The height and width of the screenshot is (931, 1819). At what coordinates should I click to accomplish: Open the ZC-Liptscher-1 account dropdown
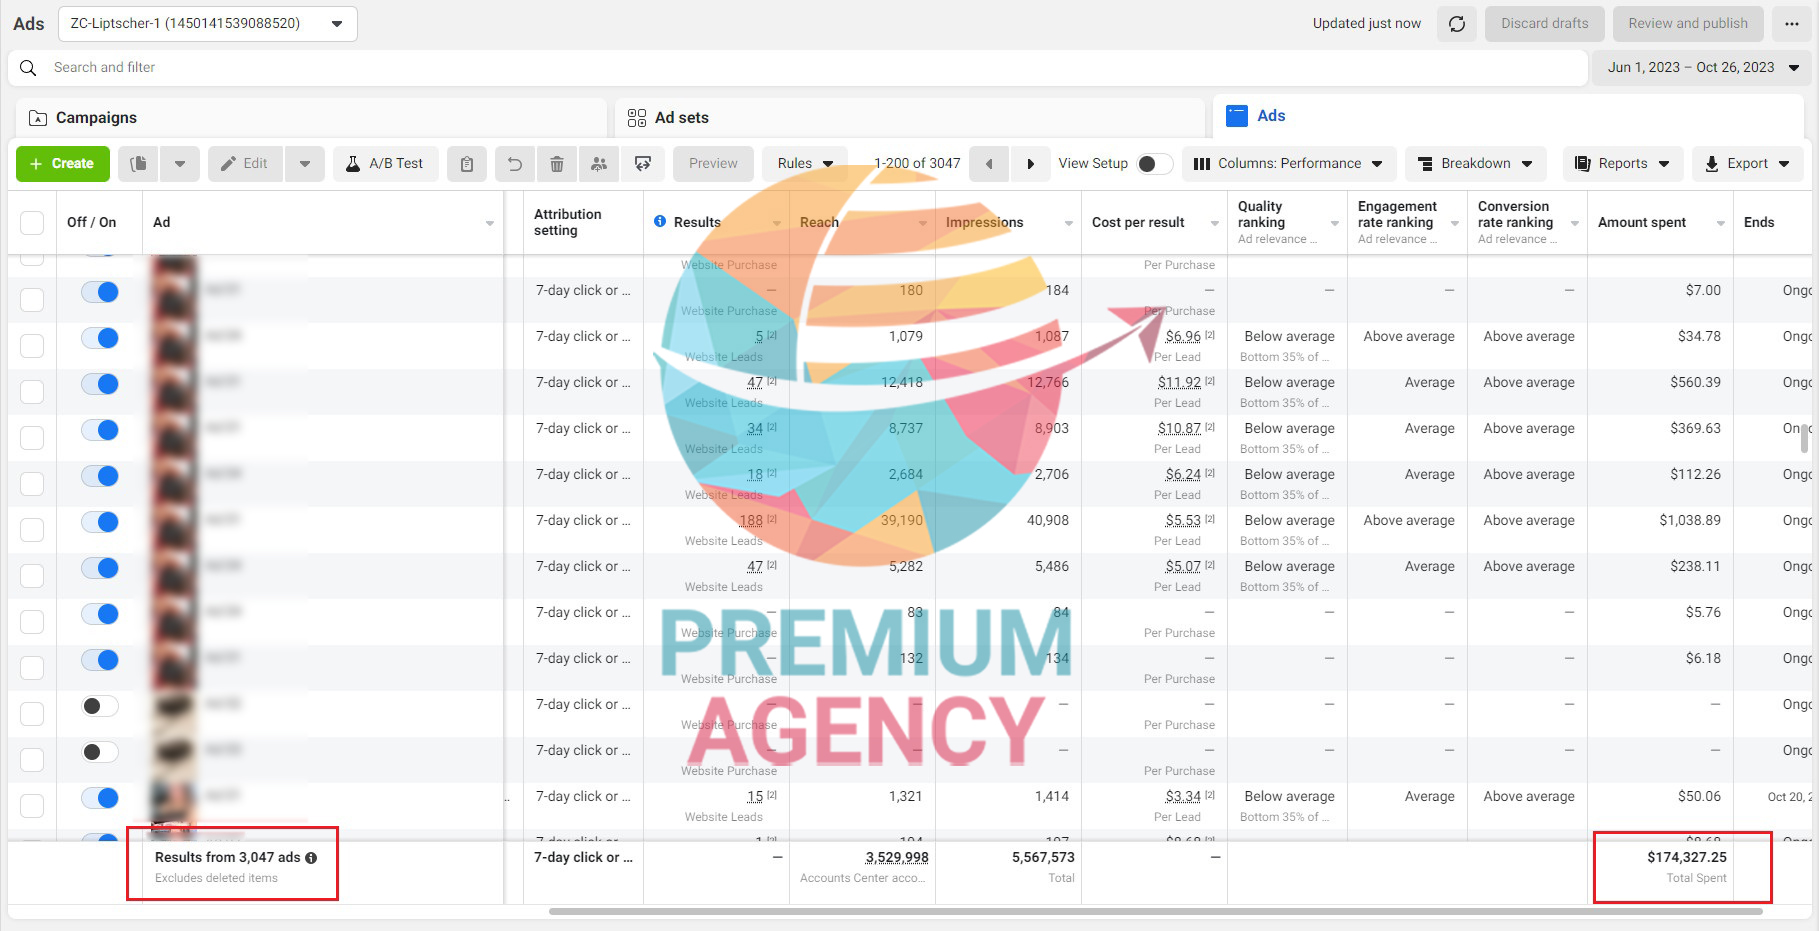(208, 24)
